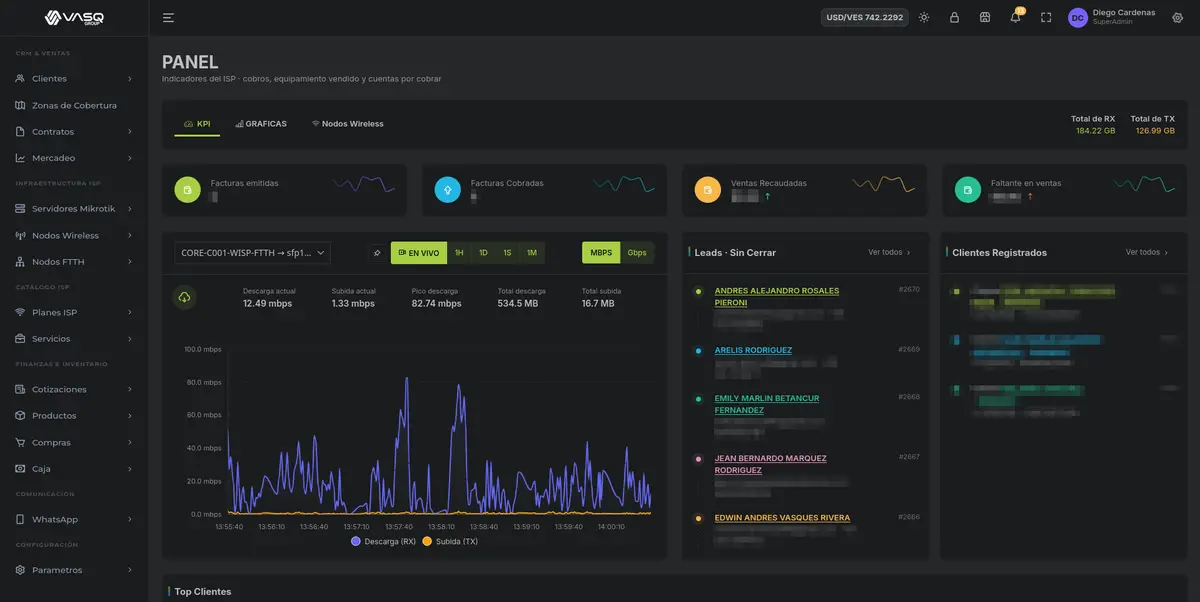Switch the chart units to Gbps

637,253
